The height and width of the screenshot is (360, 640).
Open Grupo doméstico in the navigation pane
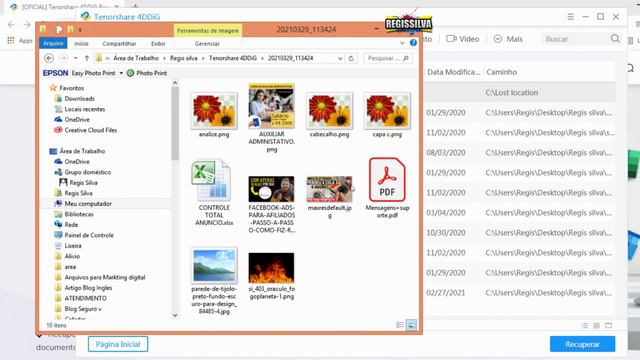(x=87, y=172)
